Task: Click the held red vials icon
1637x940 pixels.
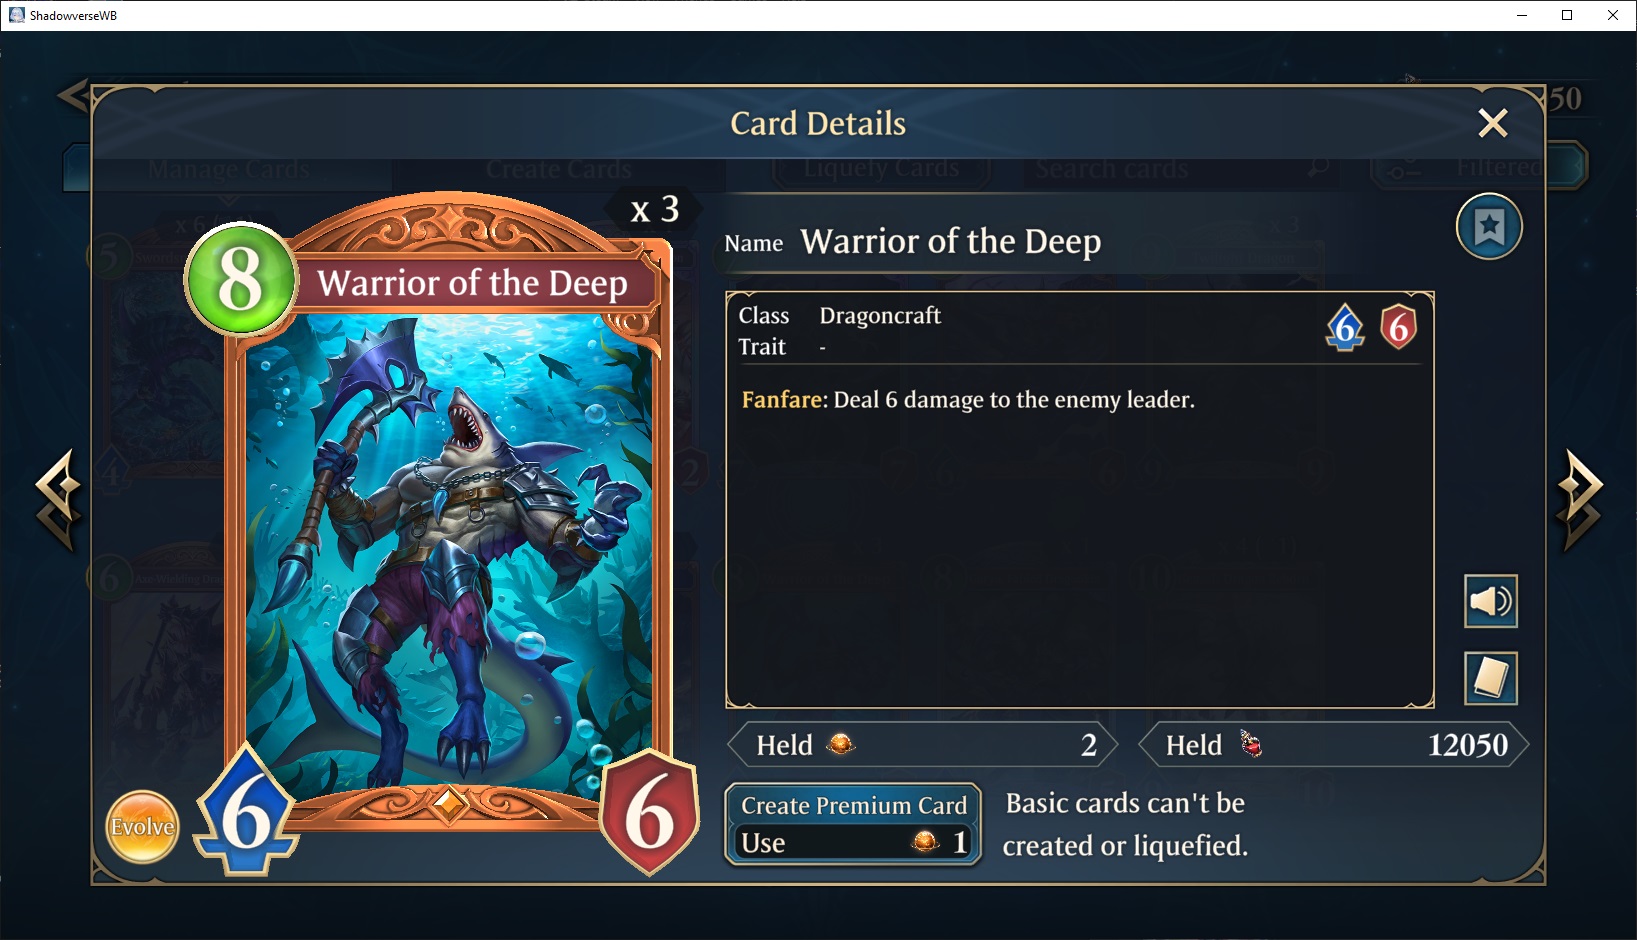Action: [1251, 744]
